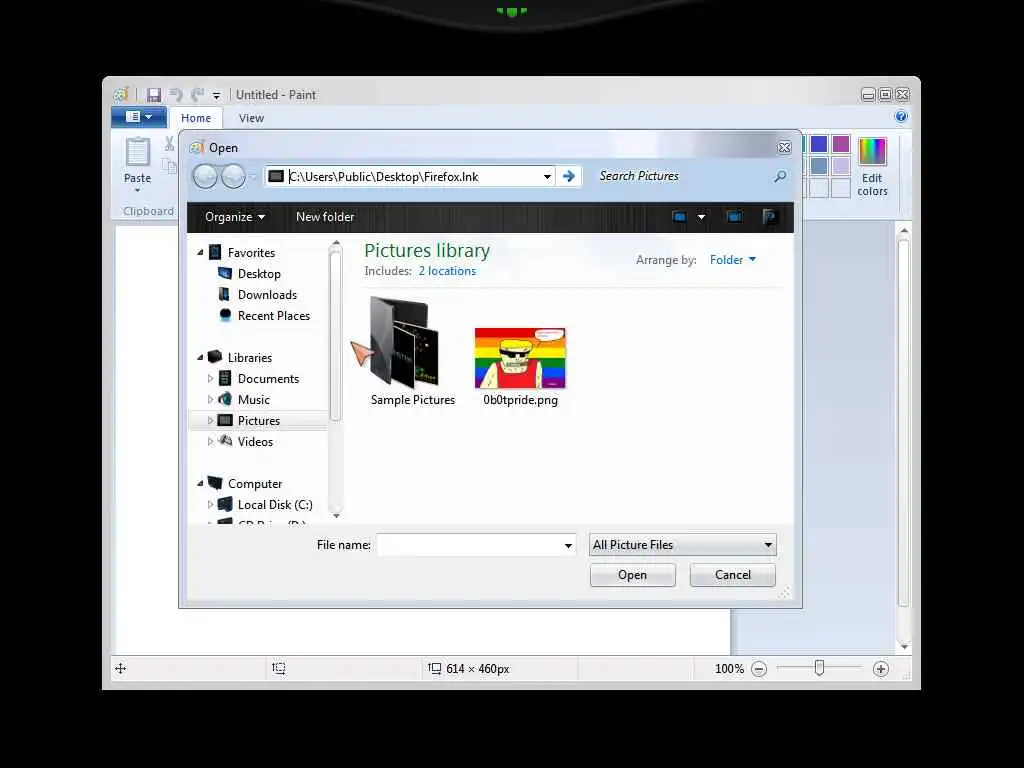The width and height of the screenshot is (1024, 768).
Task: Open the dropdown arrow under Paste
Action: tap(137, 190)
